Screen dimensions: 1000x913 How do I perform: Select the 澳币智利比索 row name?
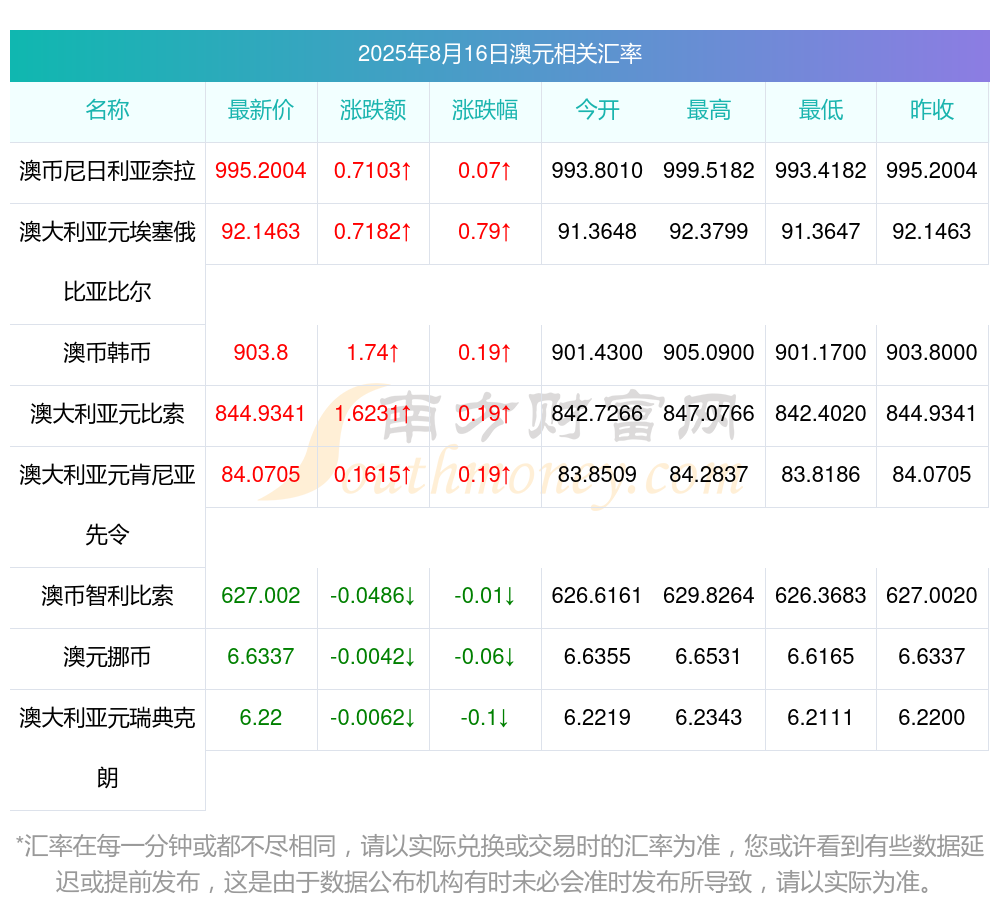[x=107, y=595]
